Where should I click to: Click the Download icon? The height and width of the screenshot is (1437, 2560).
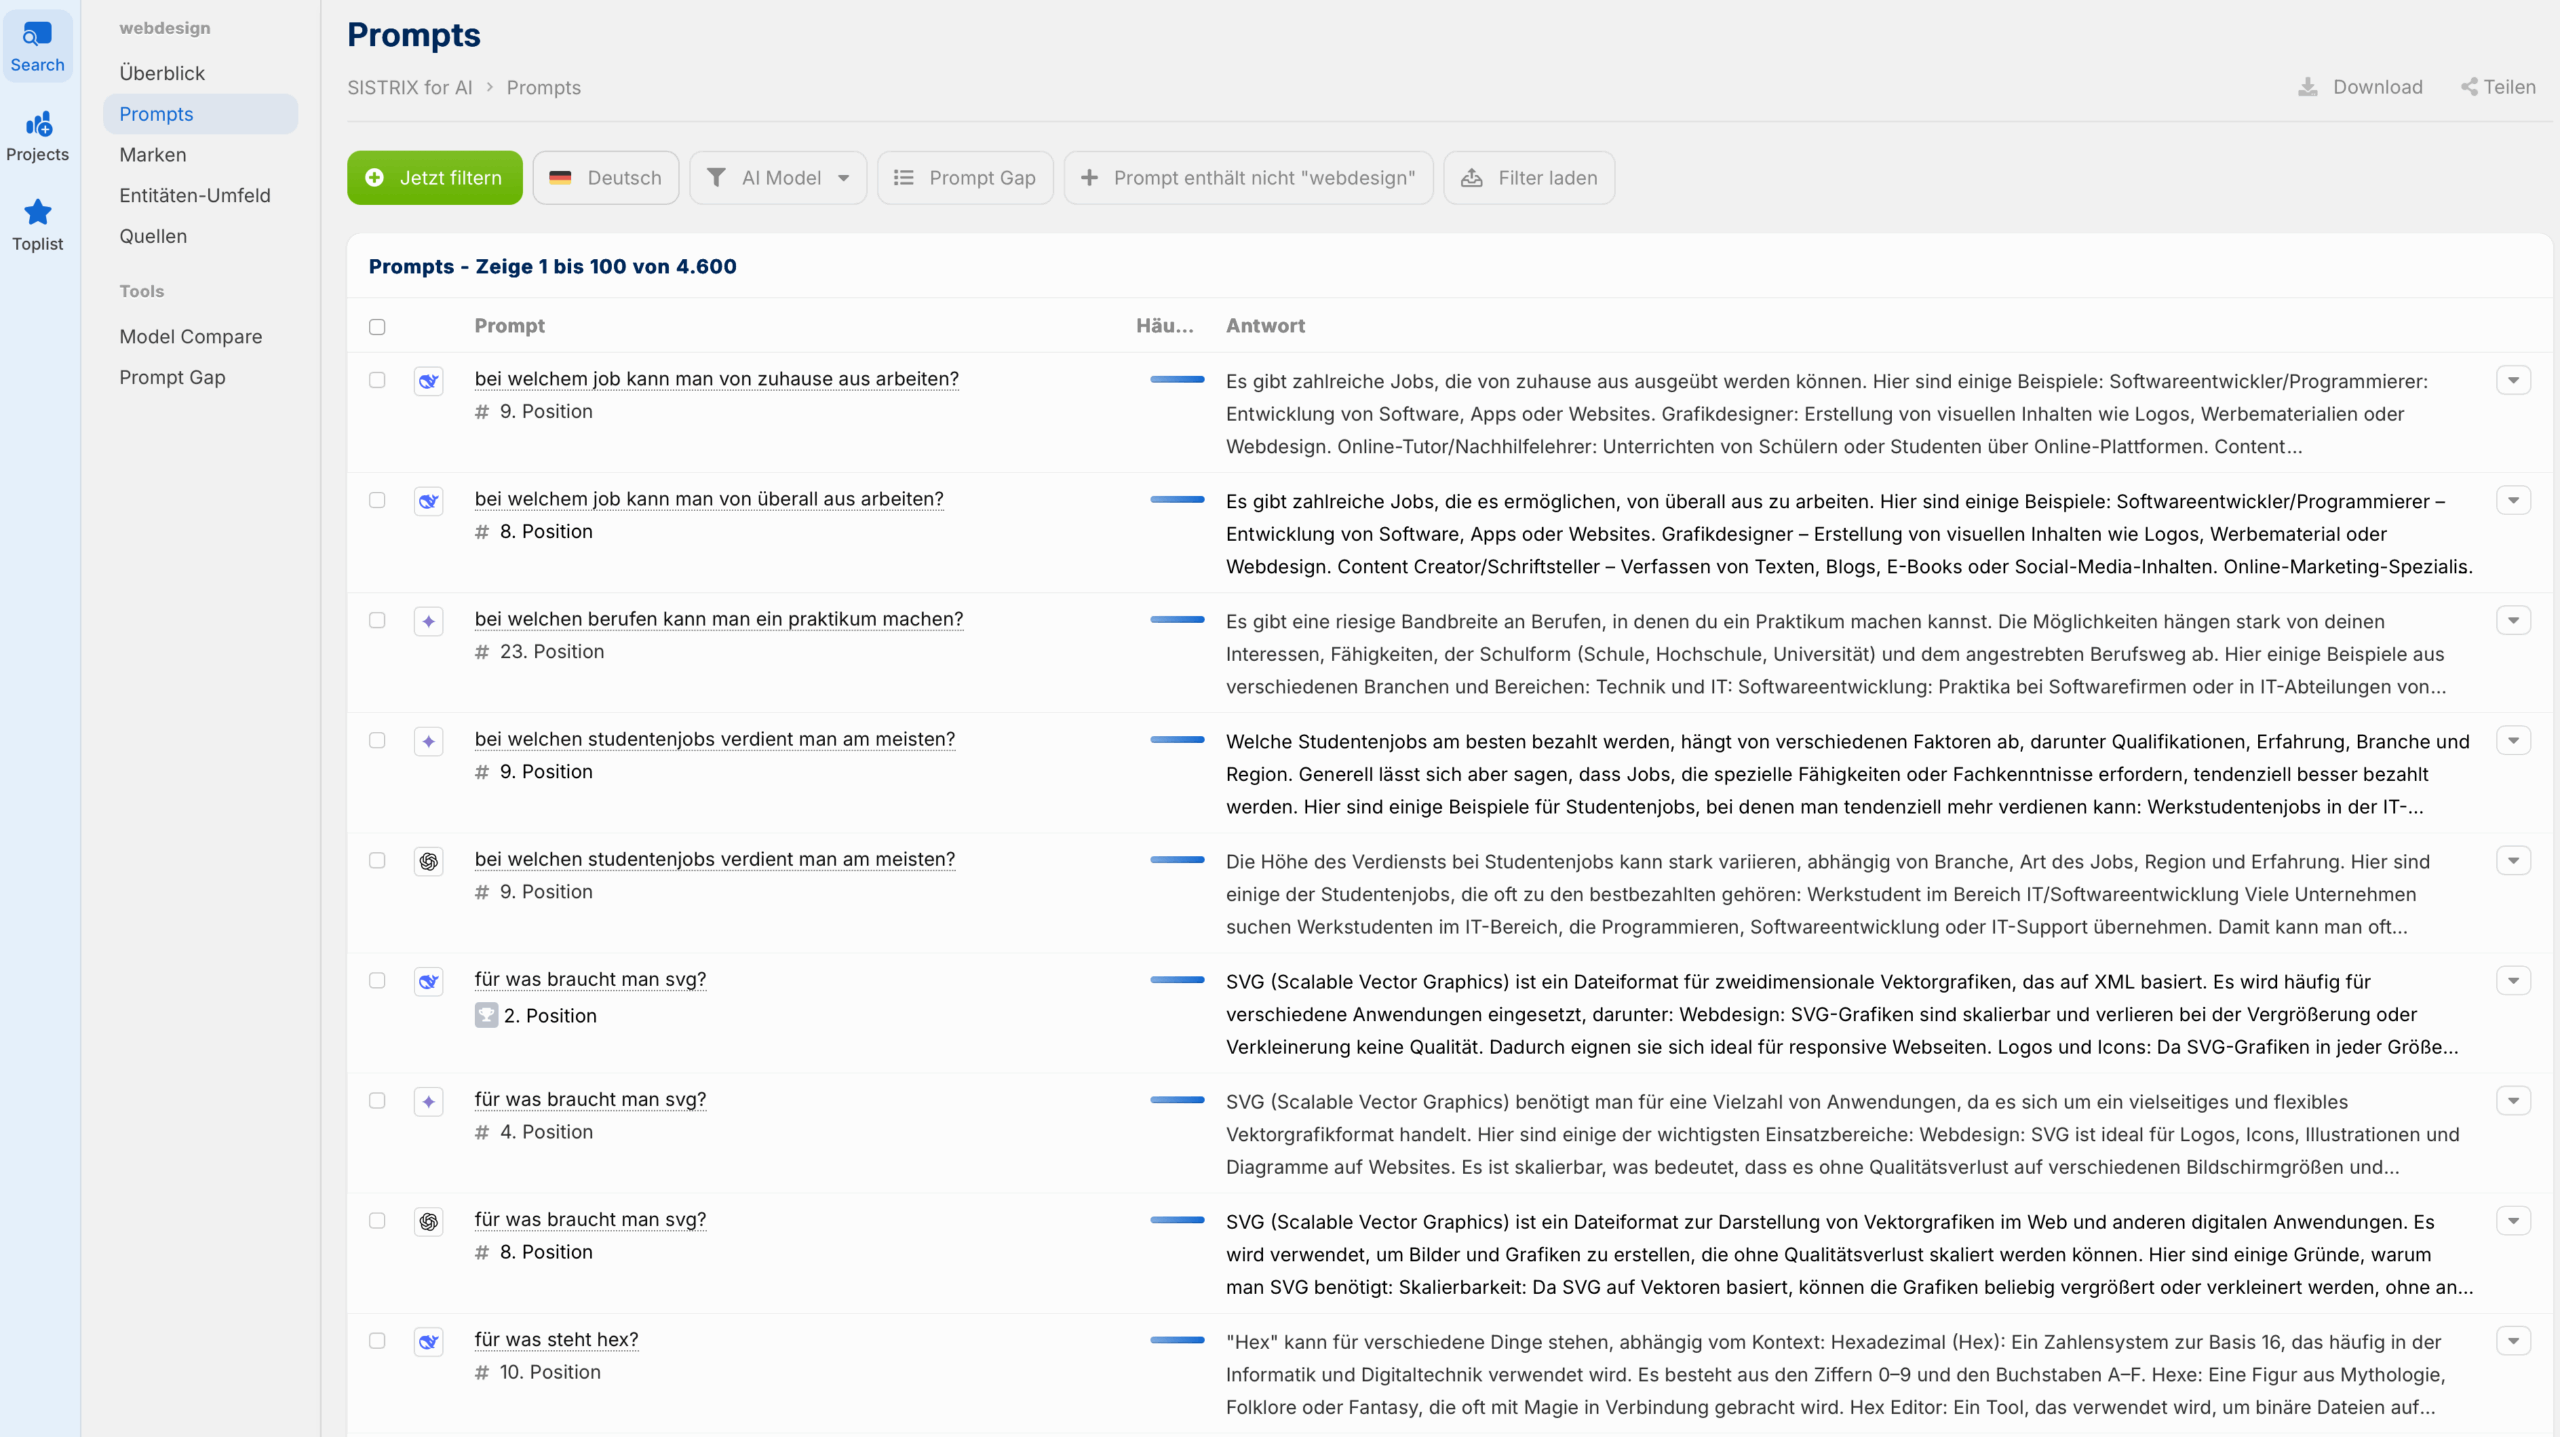(x=2307, y=87)
